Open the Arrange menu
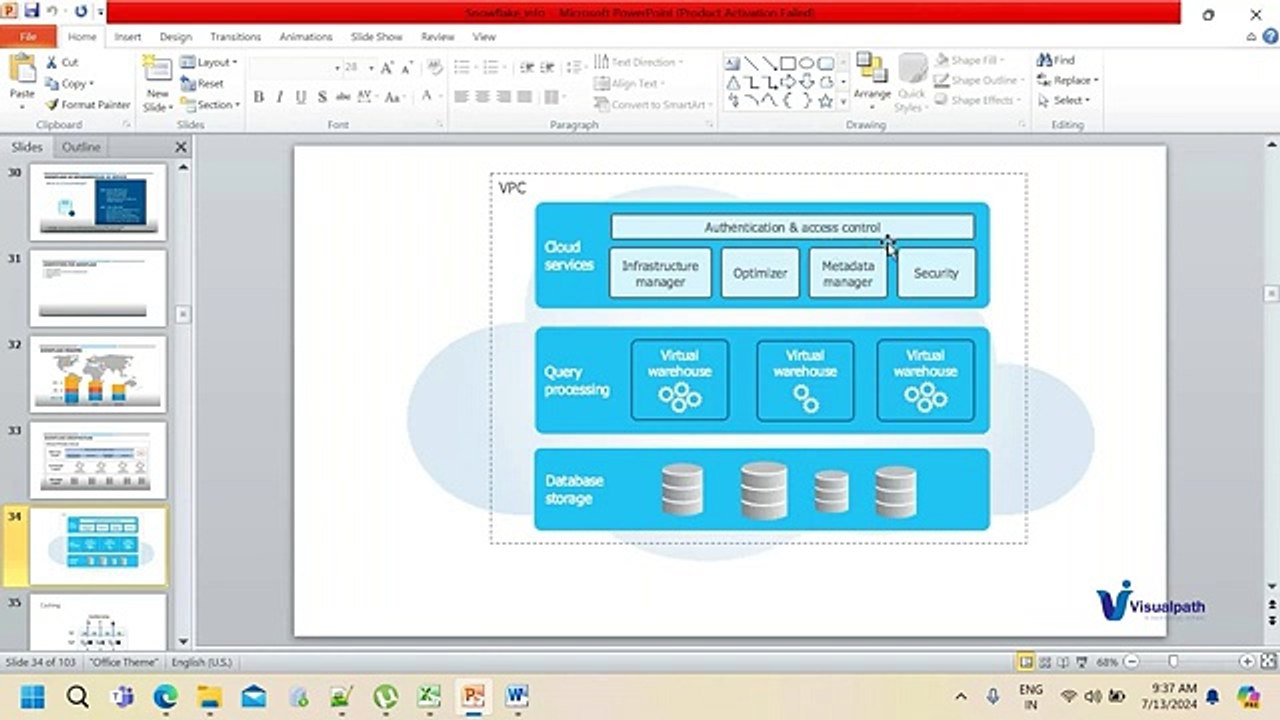1280x720 pixels. coord(872,82)
